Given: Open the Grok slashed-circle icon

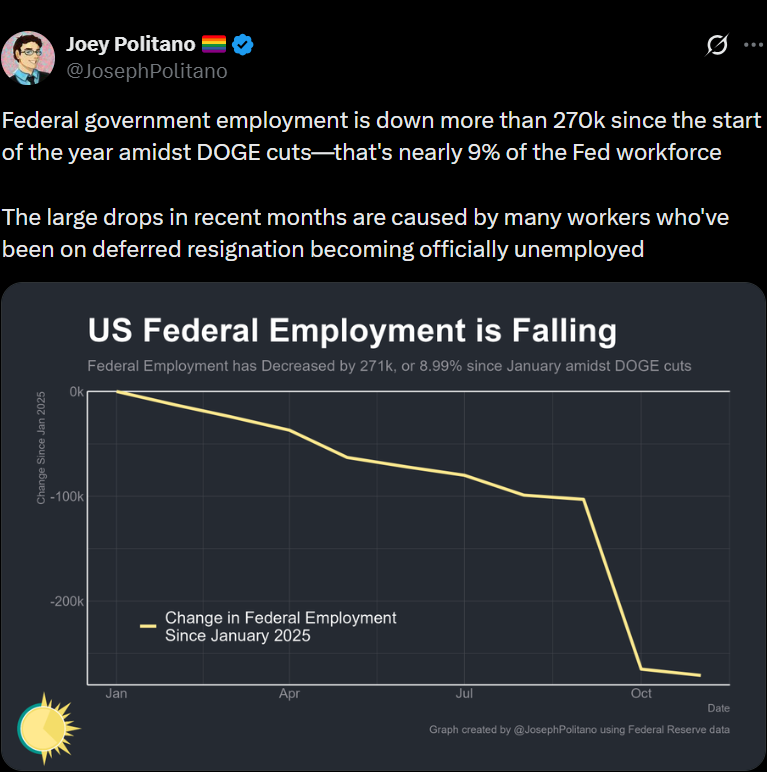Looking at the screenshot, I should (x=716, y=45).
